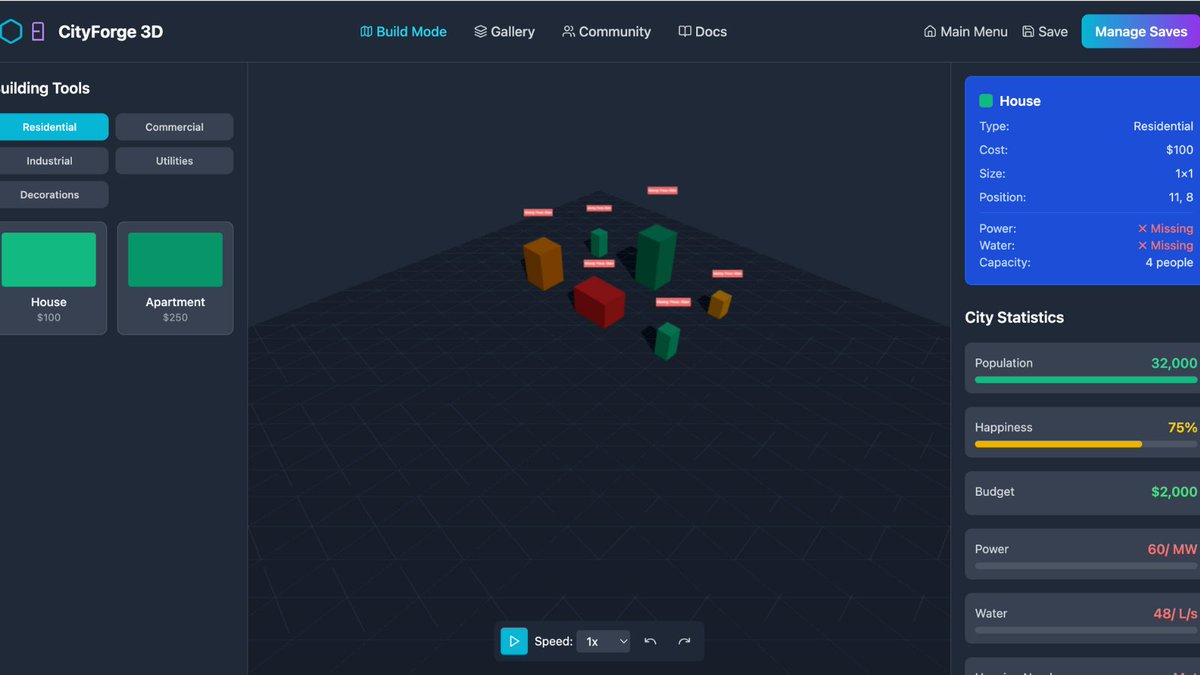The height and width of the screenshot is (675, 1200).
Task: Click the Power 60/ MW value
Action: click(1172, 549)
